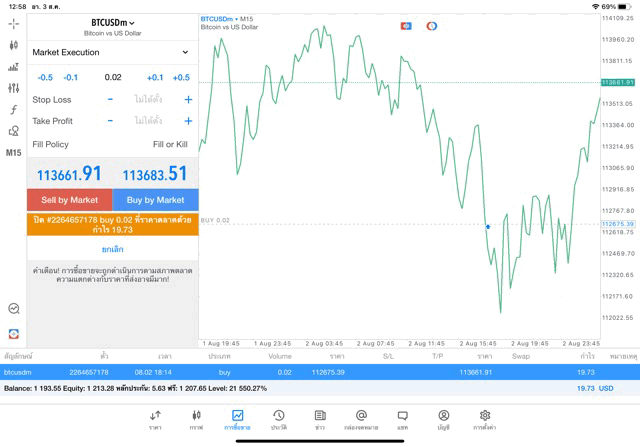Open the Chat bubble icon

pyautogui.click(x=402, y=419)
